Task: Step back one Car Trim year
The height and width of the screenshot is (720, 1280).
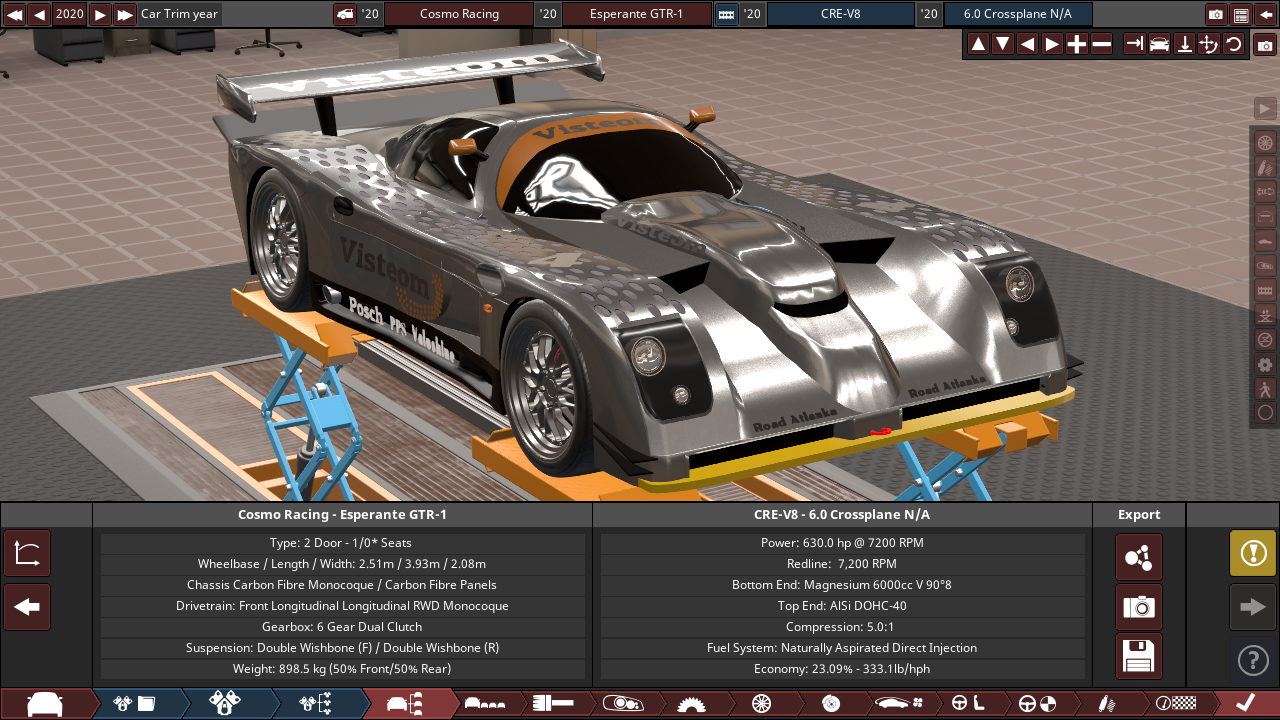Action: click(x=39, y=14)
